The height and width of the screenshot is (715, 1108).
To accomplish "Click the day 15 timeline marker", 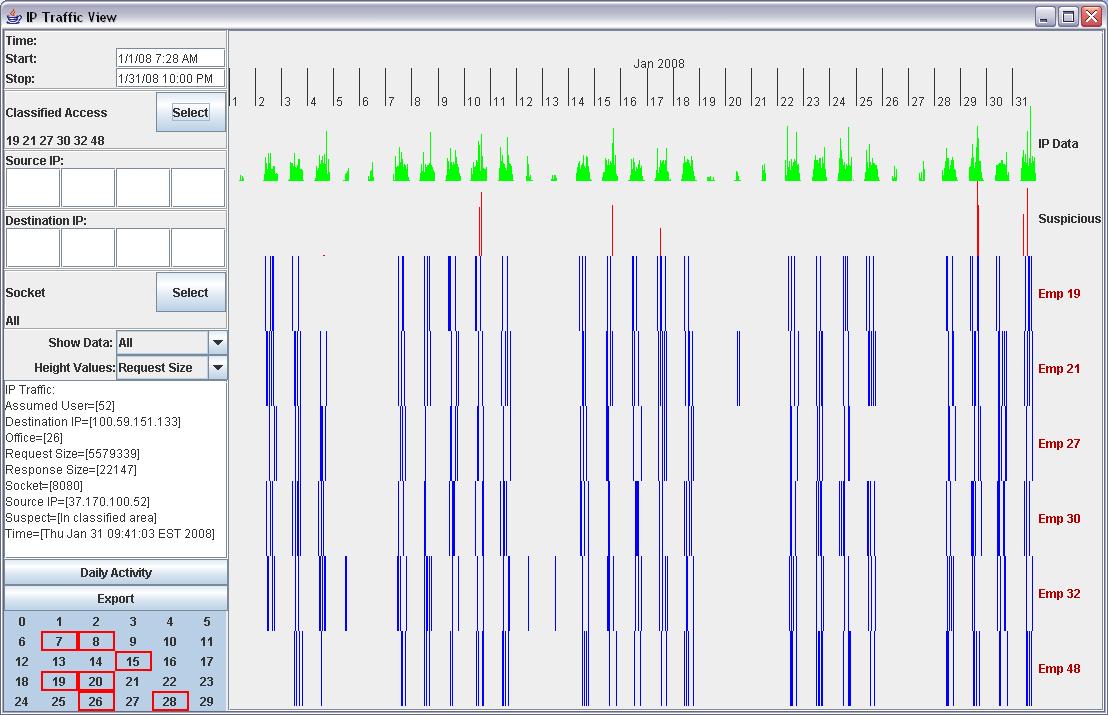I will pyautogui.click(x=603, y=101).
